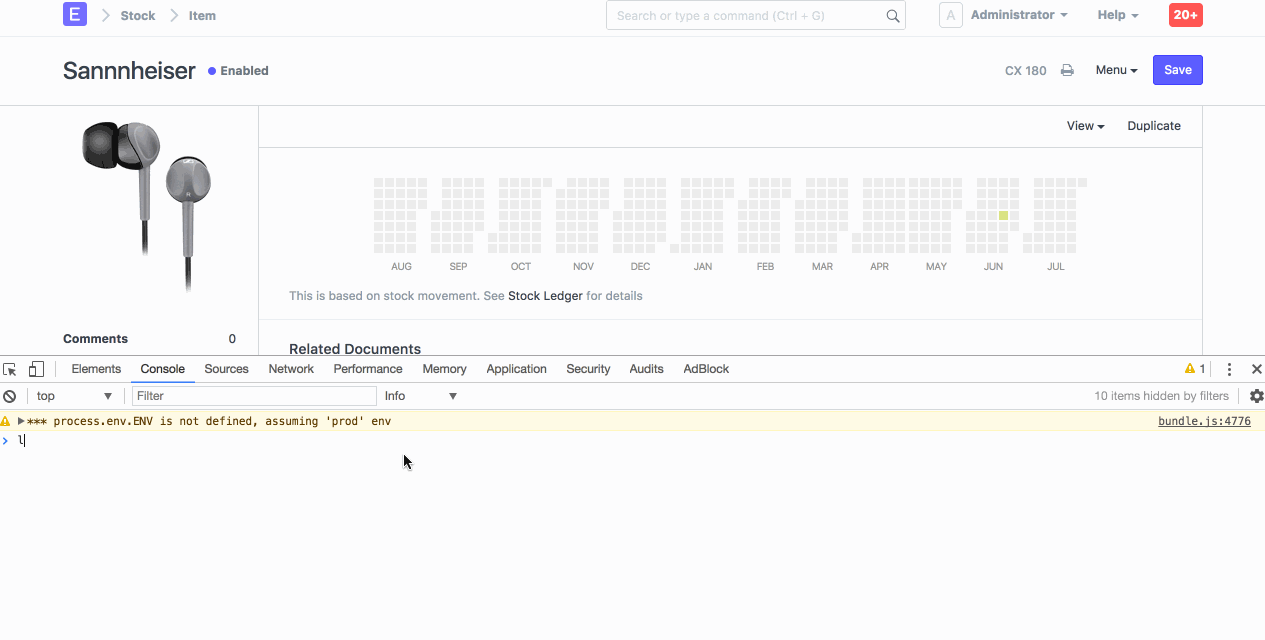Switch to the Security tab

[x=588, y=369]
